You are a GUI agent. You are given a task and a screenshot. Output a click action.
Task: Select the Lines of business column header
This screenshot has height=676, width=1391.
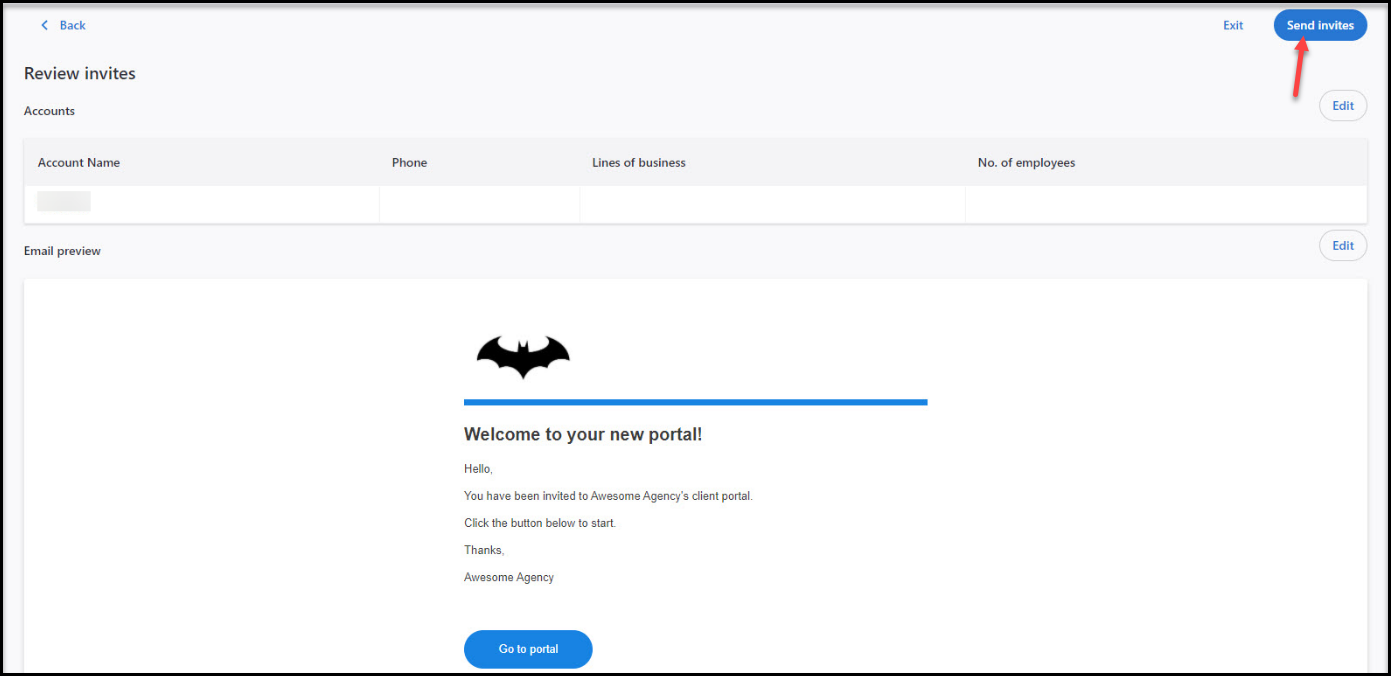click(639, 162)
